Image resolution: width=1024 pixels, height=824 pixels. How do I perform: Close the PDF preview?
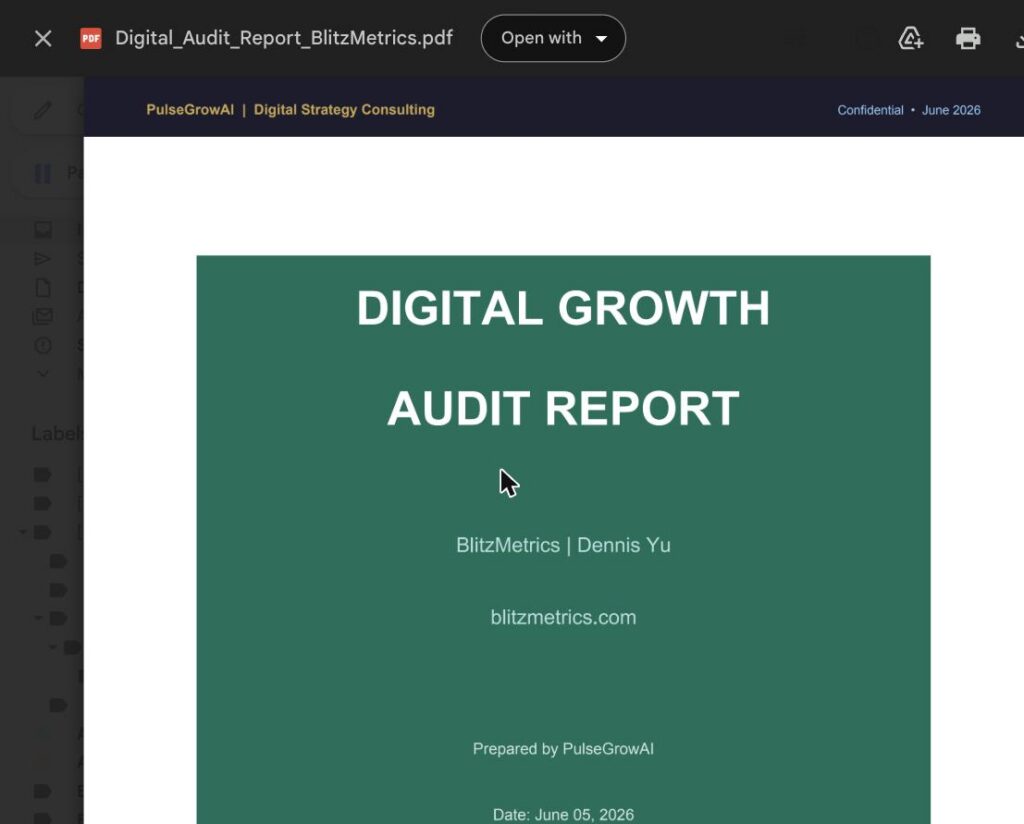tap(43, 39)
